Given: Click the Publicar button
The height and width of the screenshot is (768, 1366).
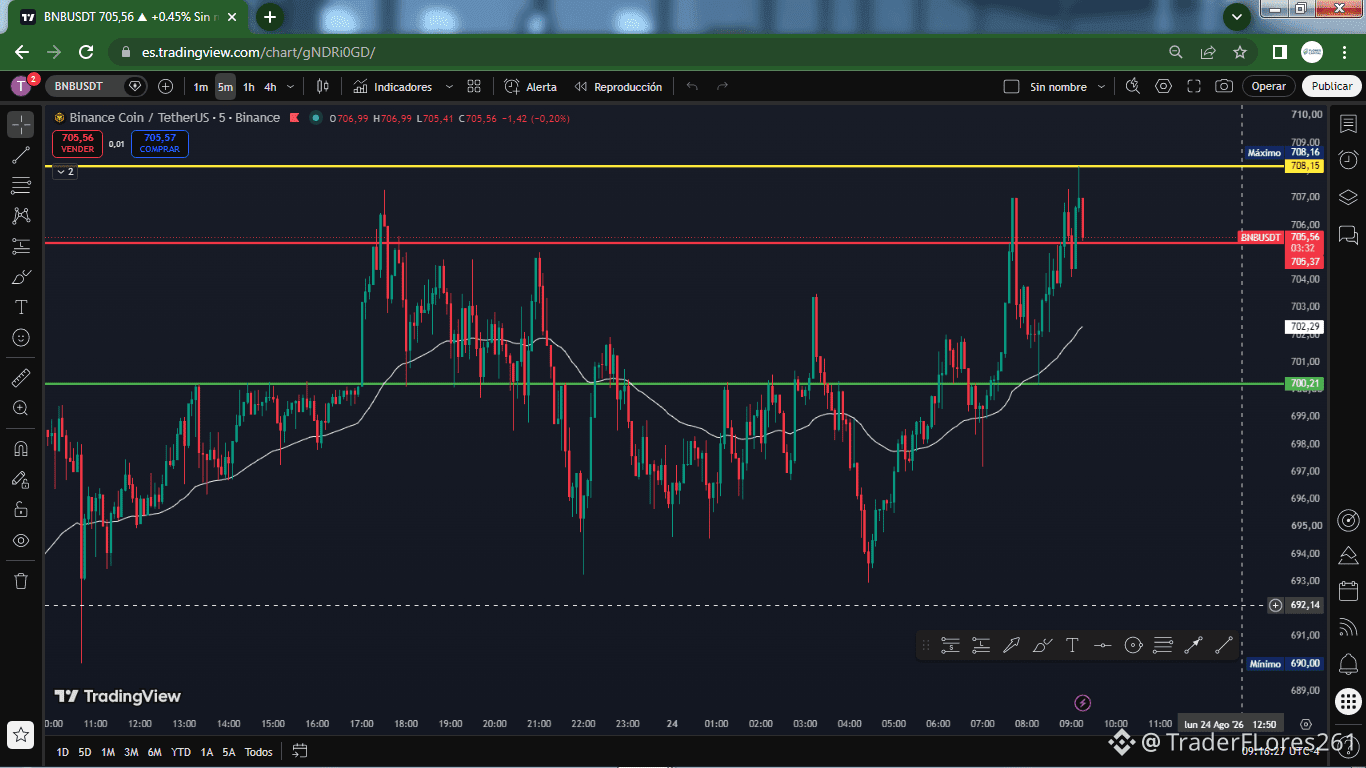Looking at the screenshot, I should 1332,87.
